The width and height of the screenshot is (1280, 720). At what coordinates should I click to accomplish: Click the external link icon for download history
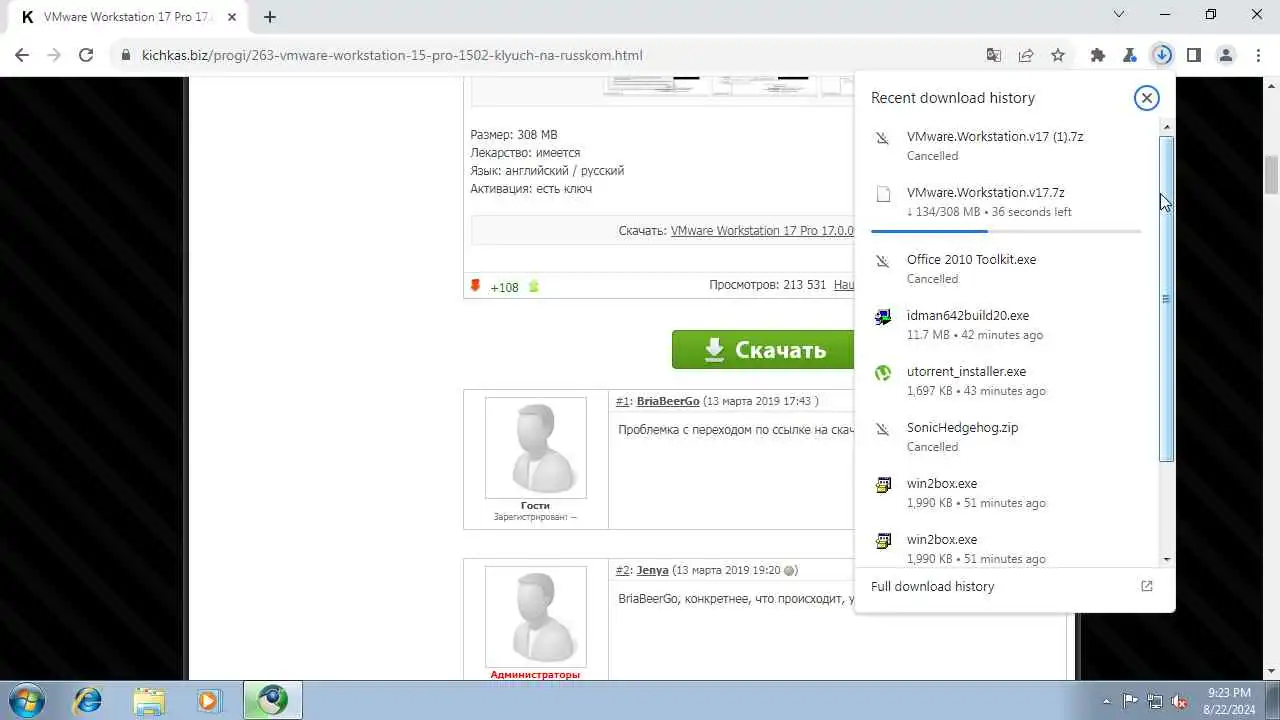coord(1147,587)
